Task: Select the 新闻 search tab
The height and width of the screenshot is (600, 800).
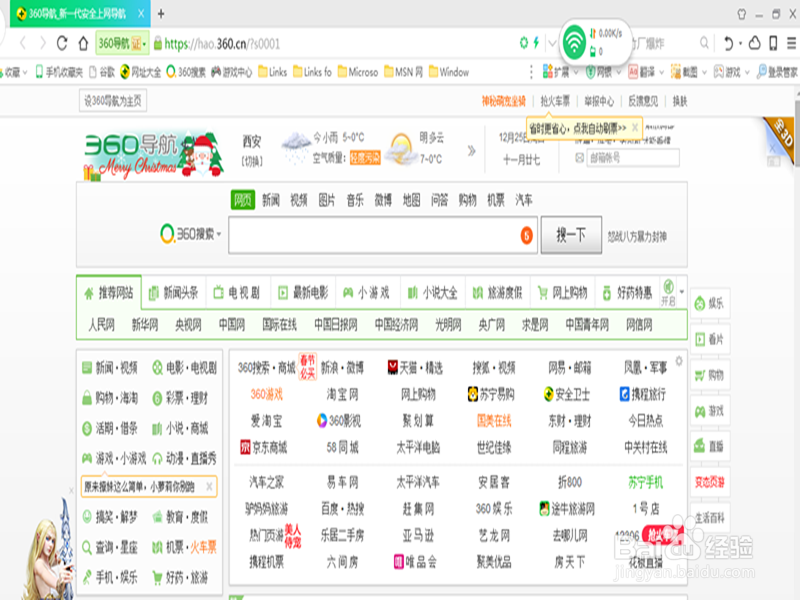Action: [270, 200]
